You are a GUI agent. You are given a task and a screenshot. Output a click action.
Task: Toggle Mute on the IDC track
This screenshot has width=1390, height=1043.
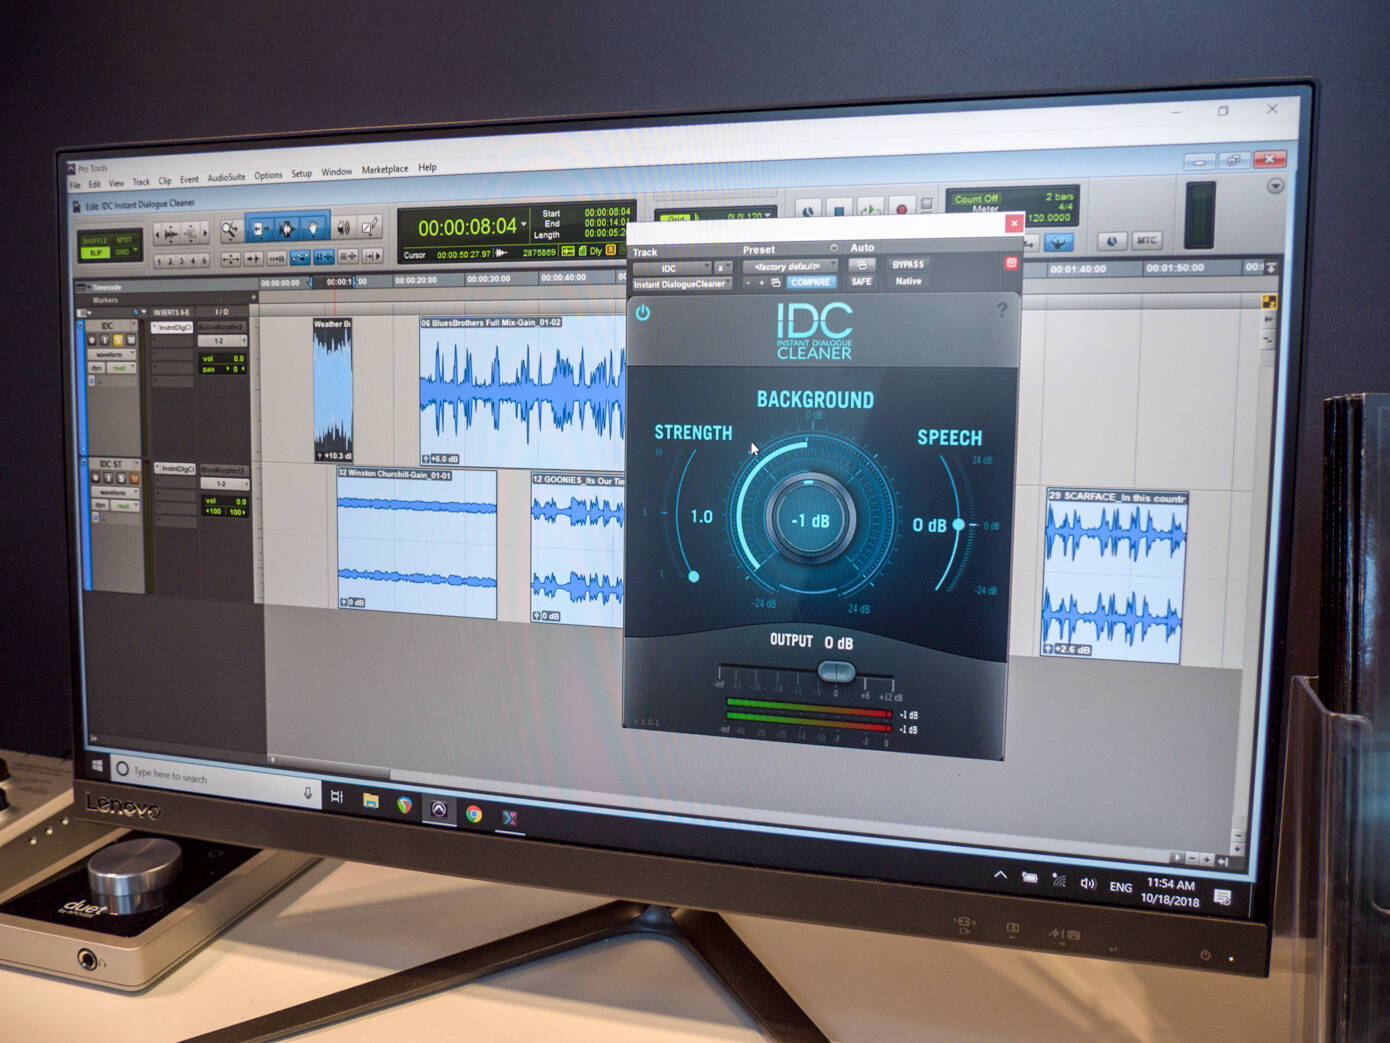coord(131,340)
